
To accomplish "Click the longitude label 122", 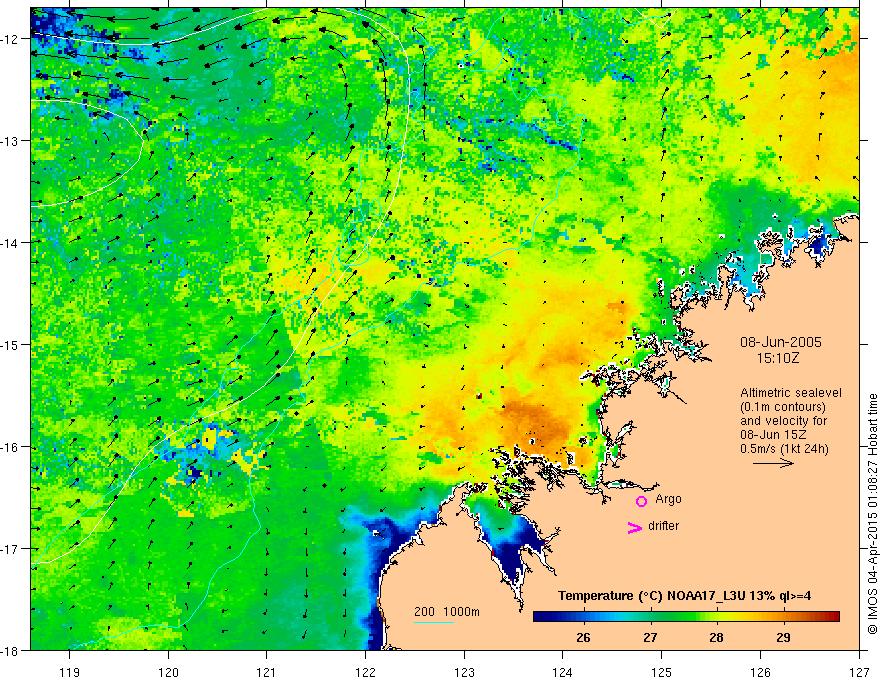I will point(365,672).
